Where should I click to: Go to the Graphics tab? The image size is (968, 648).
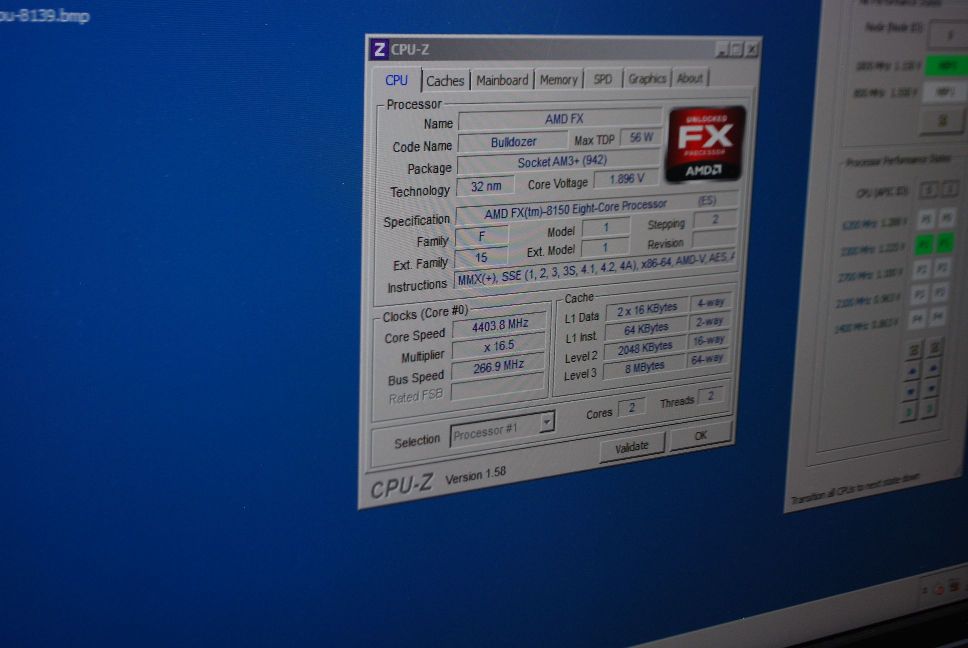647,78
